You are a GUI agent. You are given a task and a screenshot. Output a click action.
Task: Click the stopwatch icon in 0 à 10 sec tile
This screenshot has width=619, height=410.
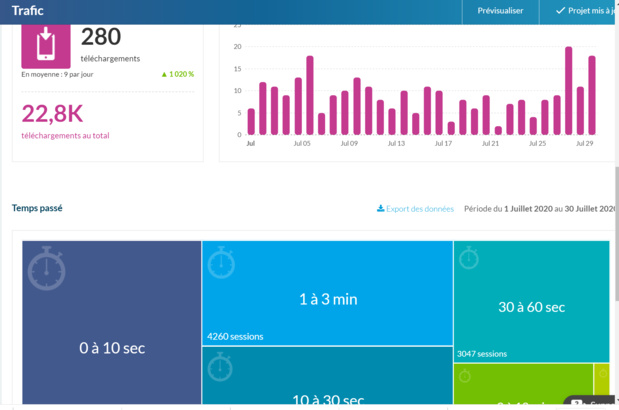46,267
